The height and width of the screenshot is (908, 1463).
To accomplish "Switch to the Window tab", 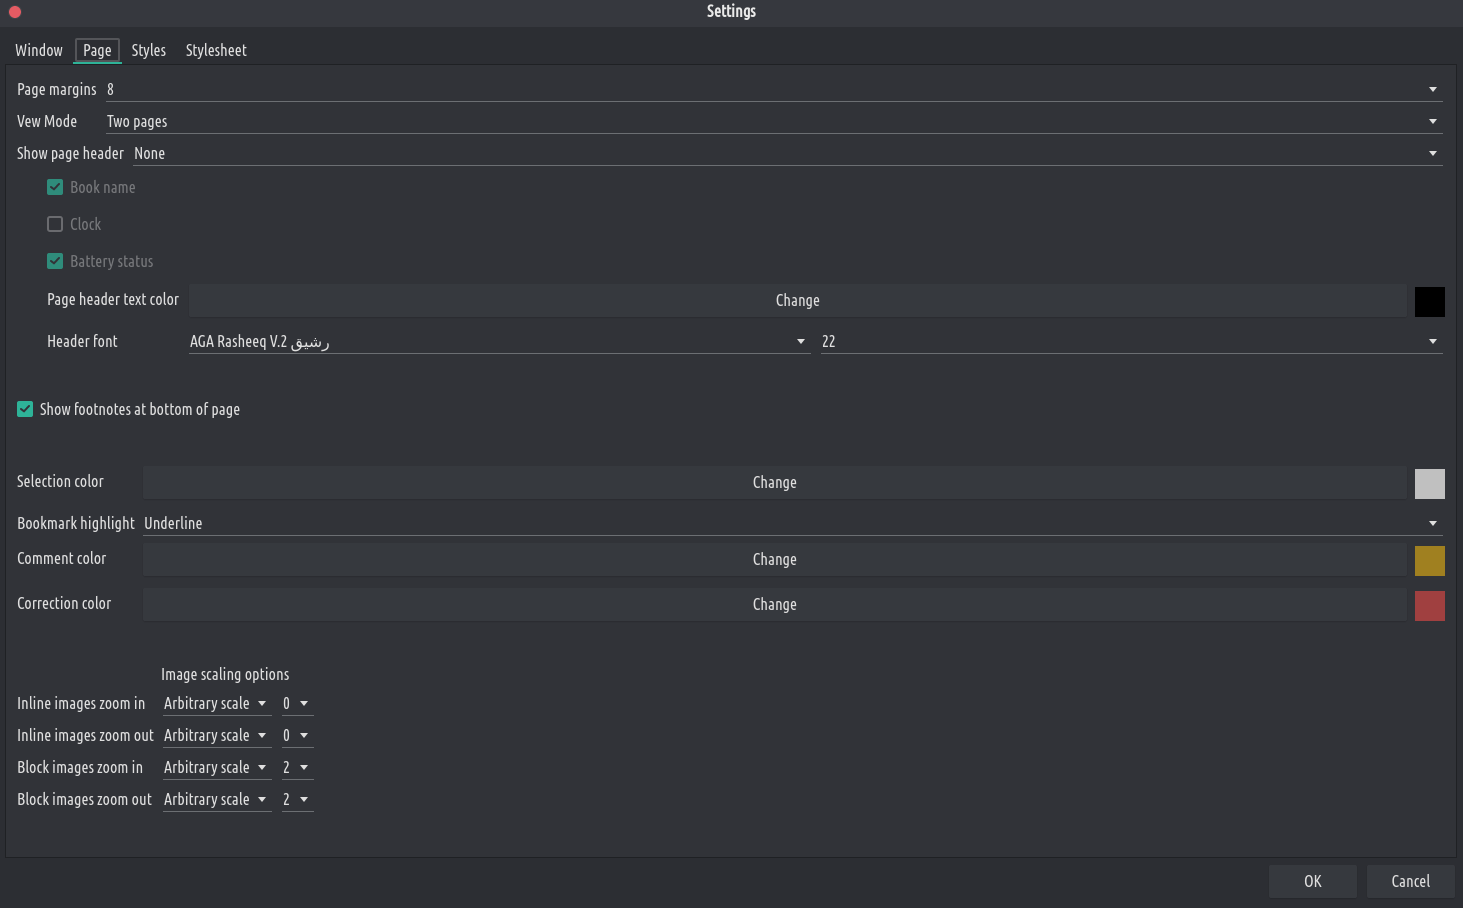I will click(x=39, y=50).
